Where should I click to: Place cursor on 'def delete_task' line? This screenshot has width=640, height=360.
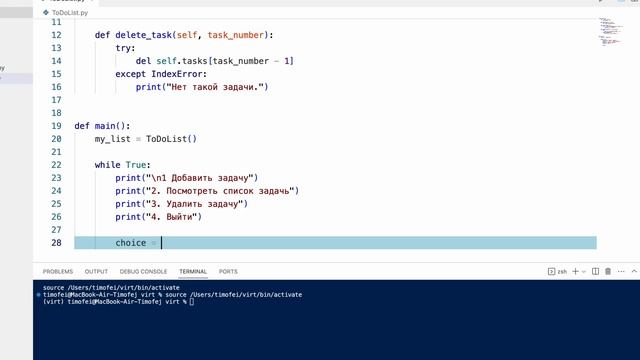184,35
